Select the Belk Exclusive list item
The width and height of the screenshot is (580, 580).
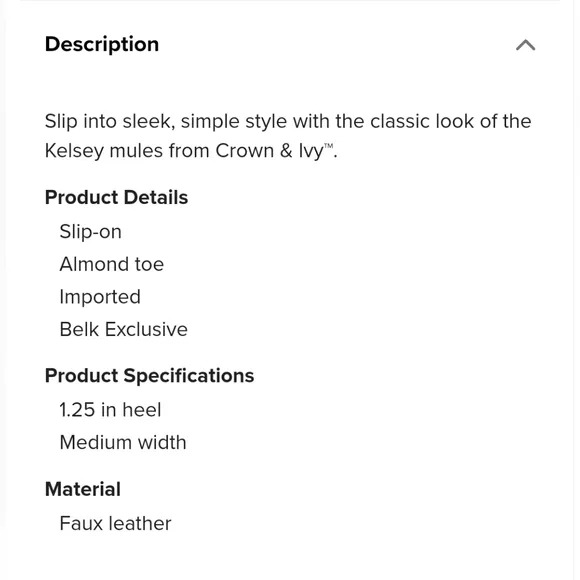pos(124,329)
